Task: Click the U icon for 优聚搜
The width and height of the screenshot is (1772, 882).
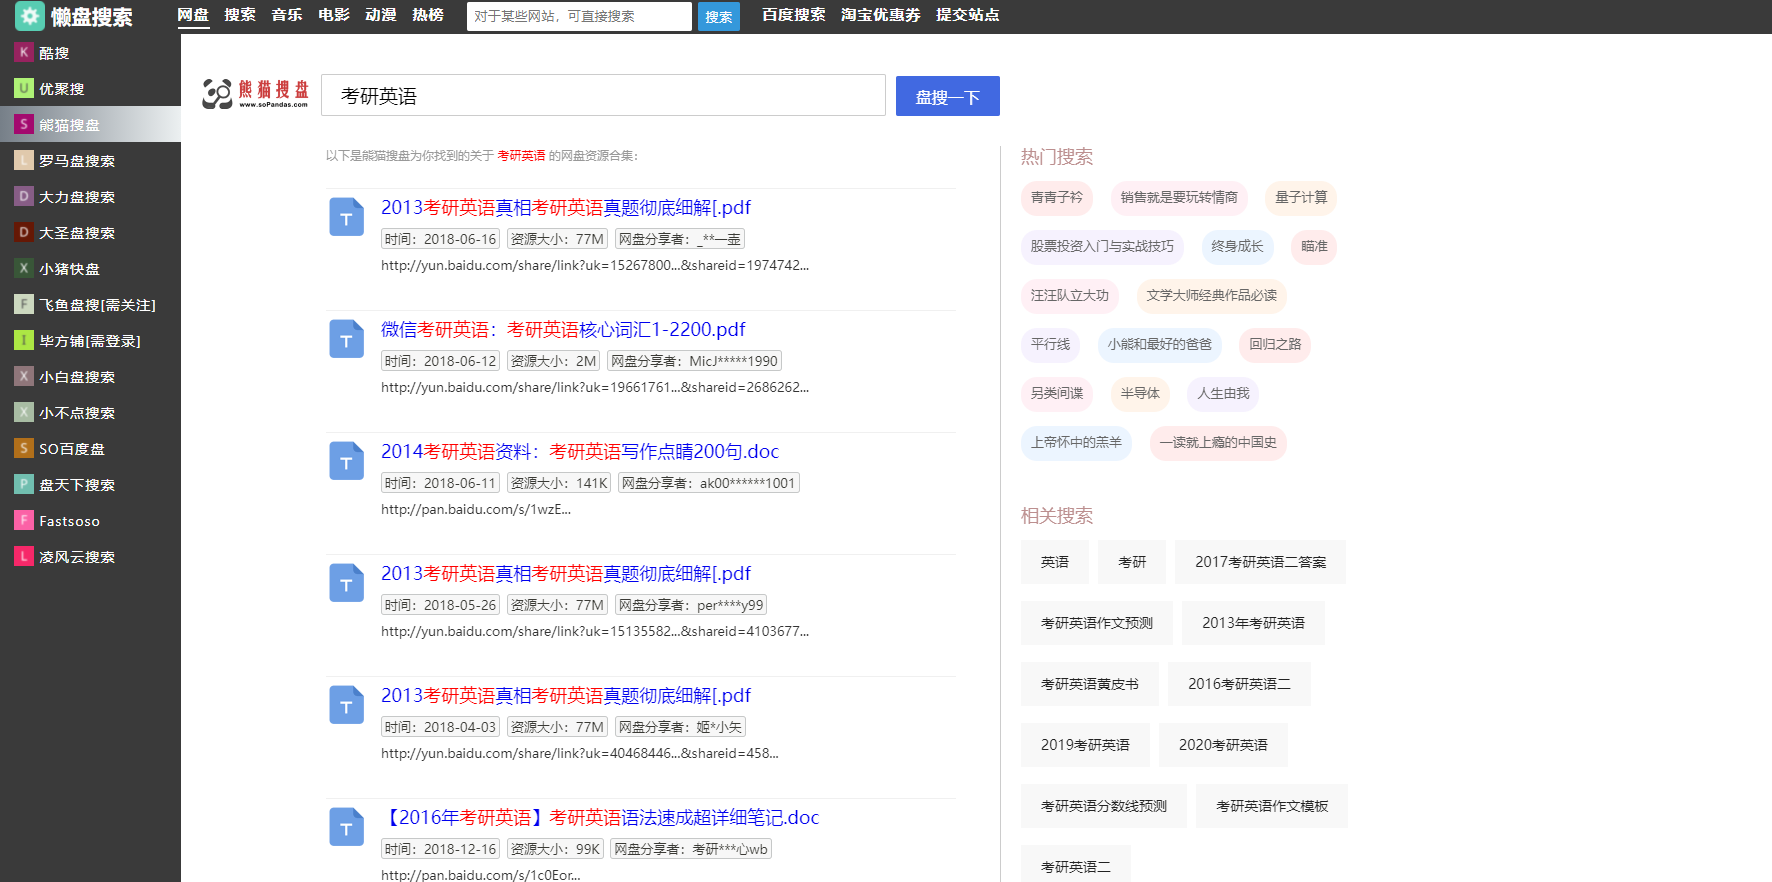Action: click(x=24, y=88)
